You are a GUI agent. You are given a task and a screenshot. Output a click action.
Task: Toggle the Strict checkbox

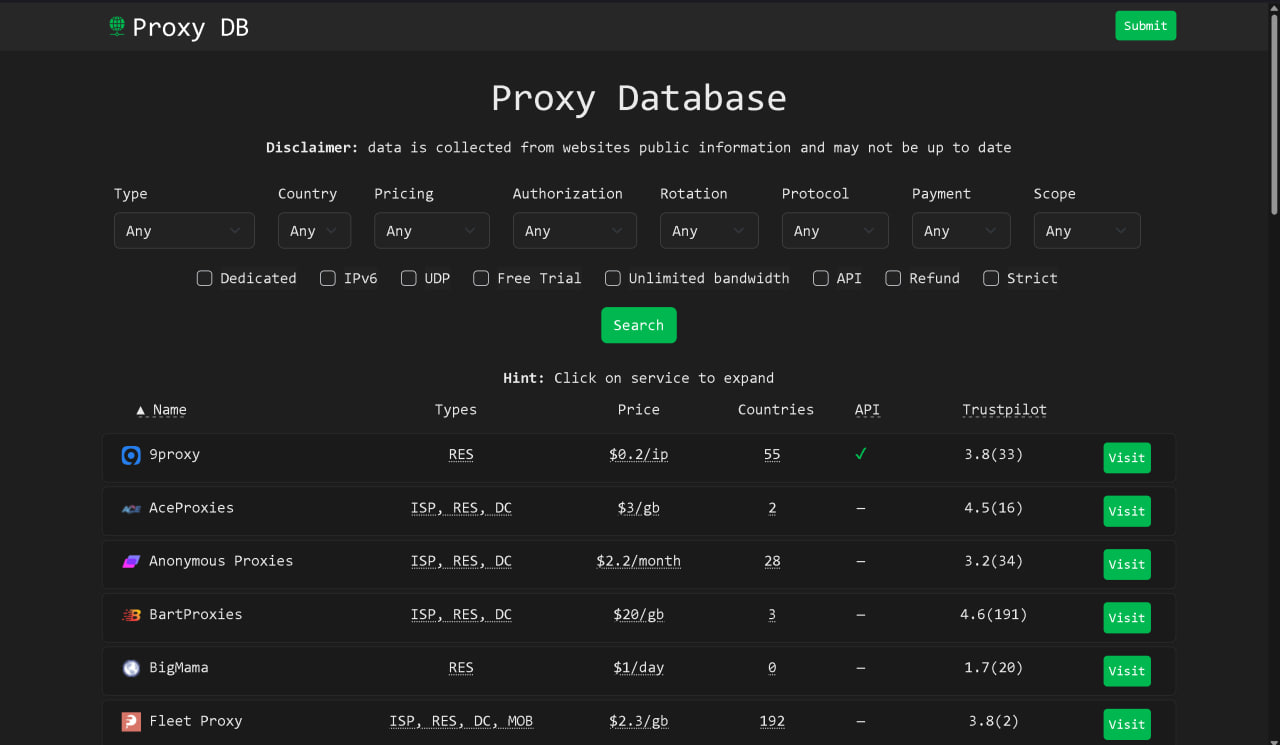pos(991,279)
